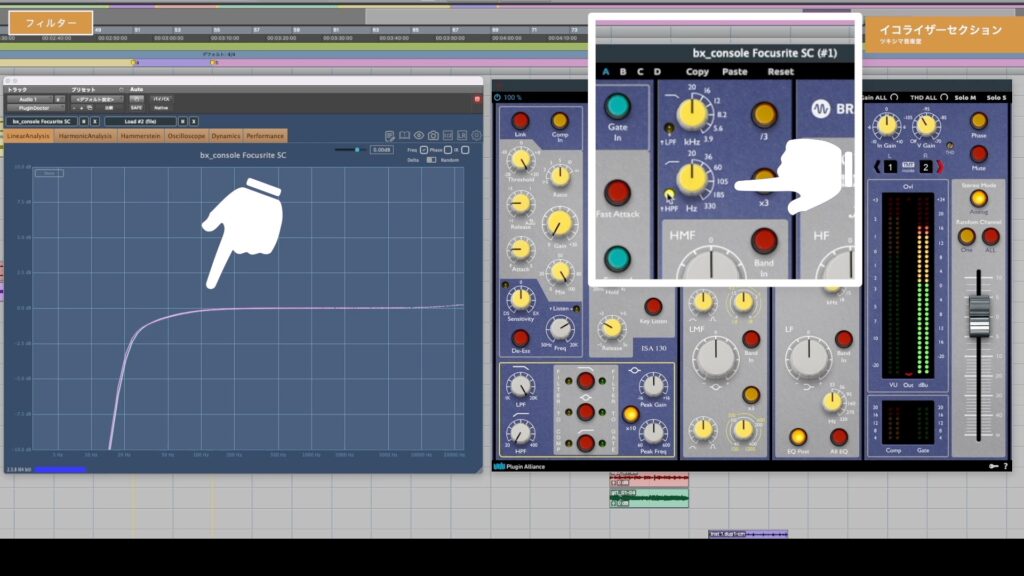1024x576 pixels.
Task: Click the sidechain HPF knob at bottom left
Action: [x=520, y=432]
